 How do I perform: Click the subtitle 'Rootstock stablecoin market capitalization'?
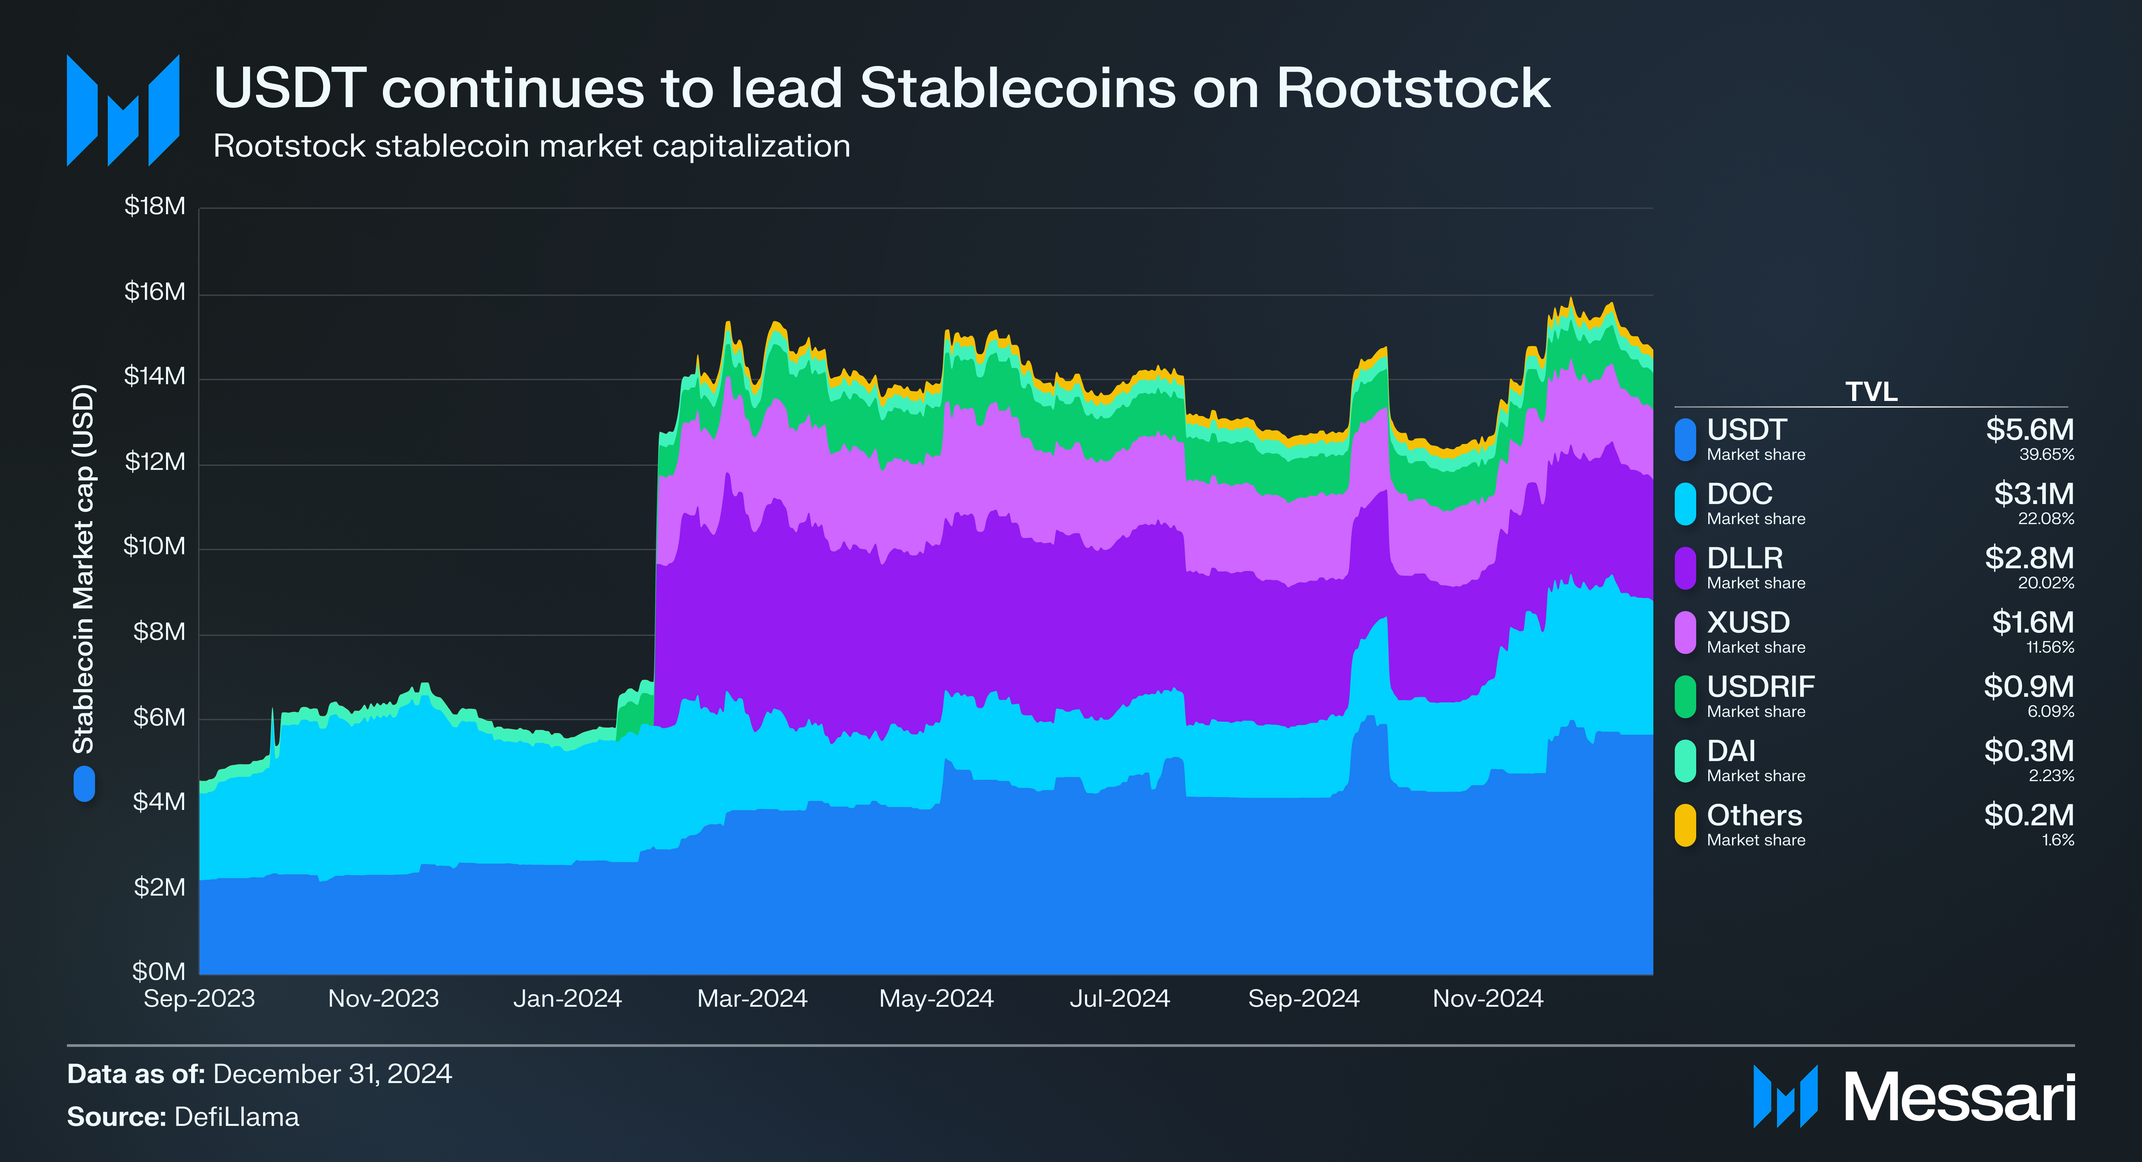[532, 146]
